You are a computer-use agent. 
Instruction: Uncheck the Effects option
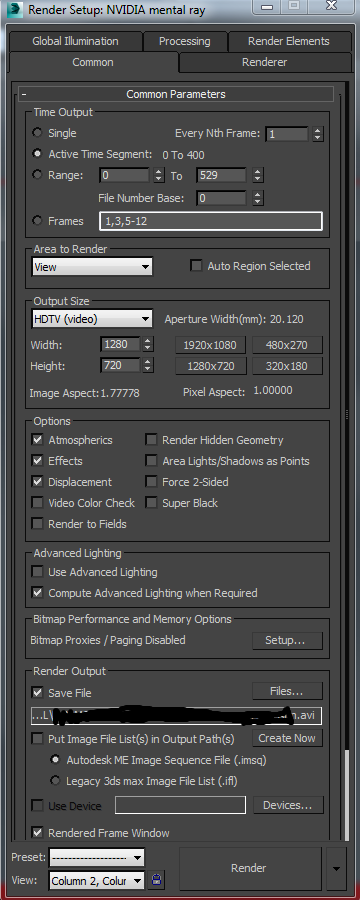point(37,461)
